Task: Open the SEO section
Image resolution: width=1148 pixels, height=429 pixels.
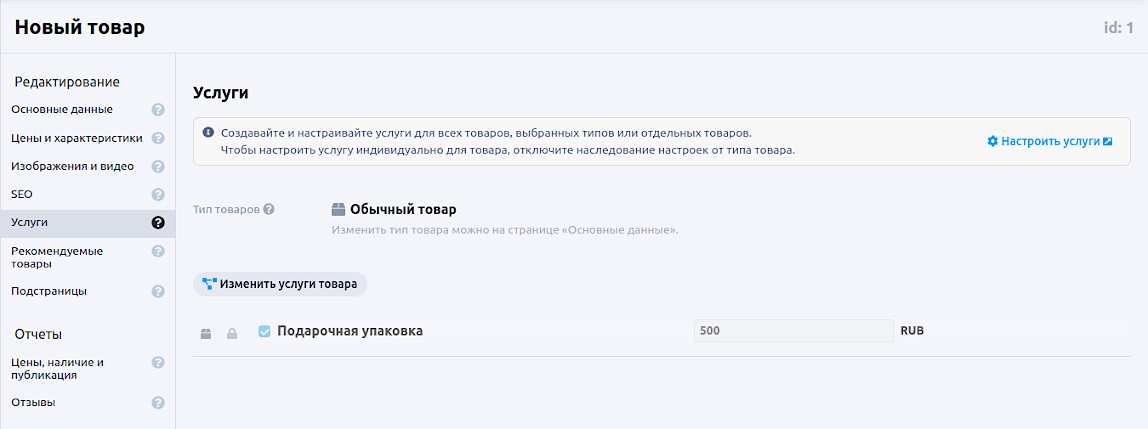Action: pyautogui.click(x=22, y=194)
